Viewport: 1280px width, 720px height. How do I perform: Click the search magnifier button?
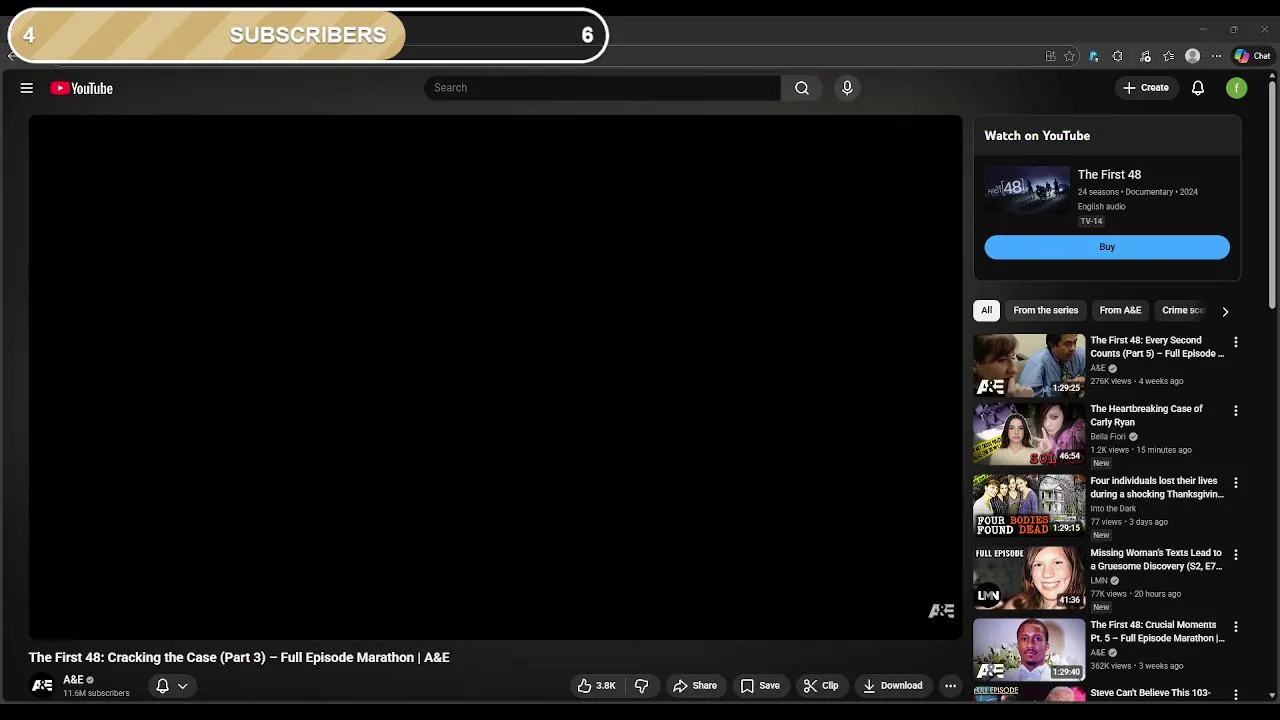point(802,88)
